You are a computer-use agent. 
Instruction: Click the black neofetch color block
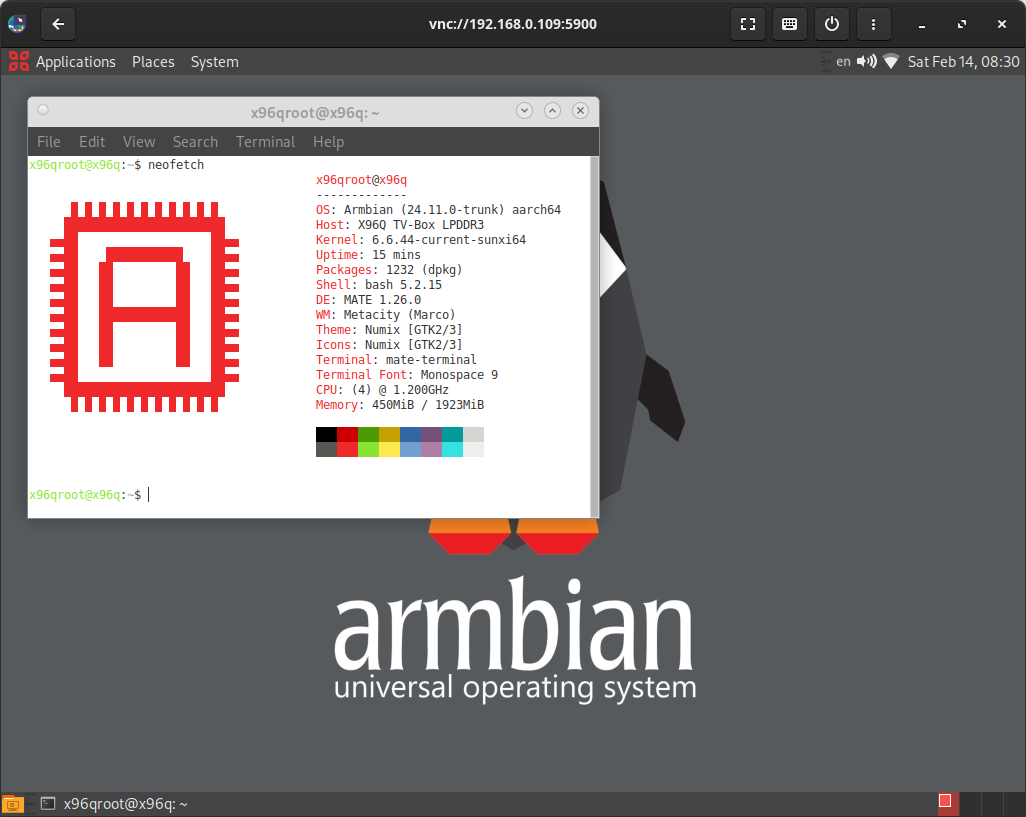[x=327, y=434]
